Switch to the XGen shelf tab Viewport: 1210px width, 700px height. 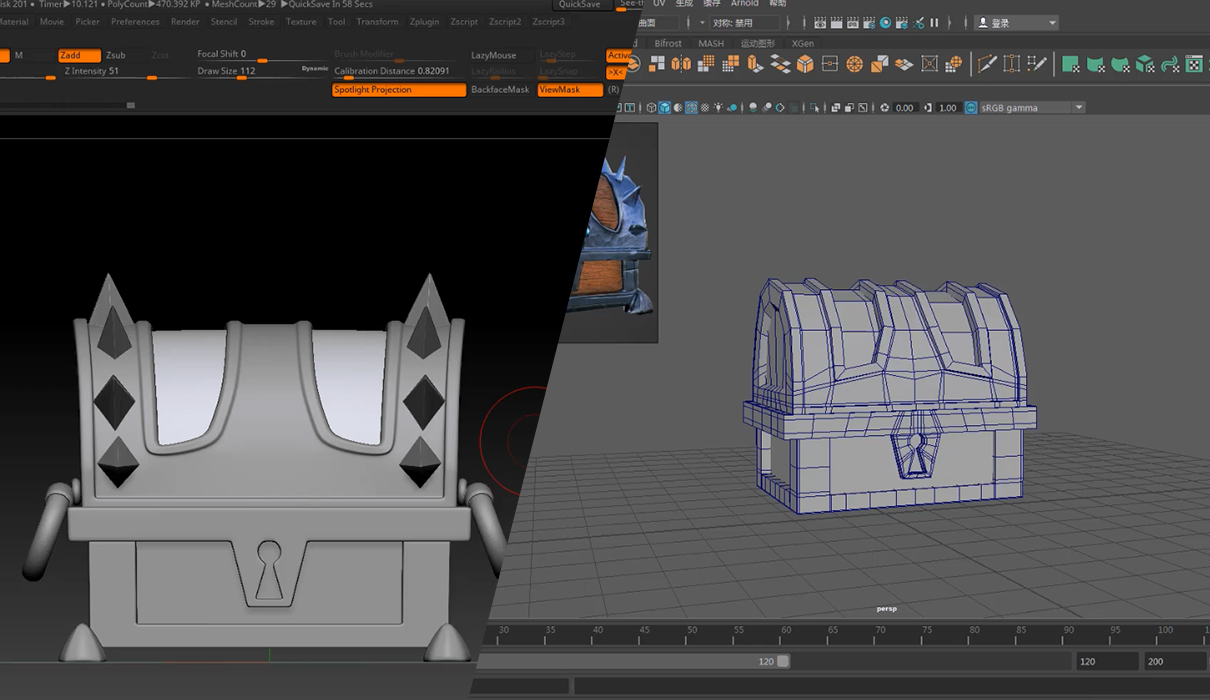coord(802,43)
